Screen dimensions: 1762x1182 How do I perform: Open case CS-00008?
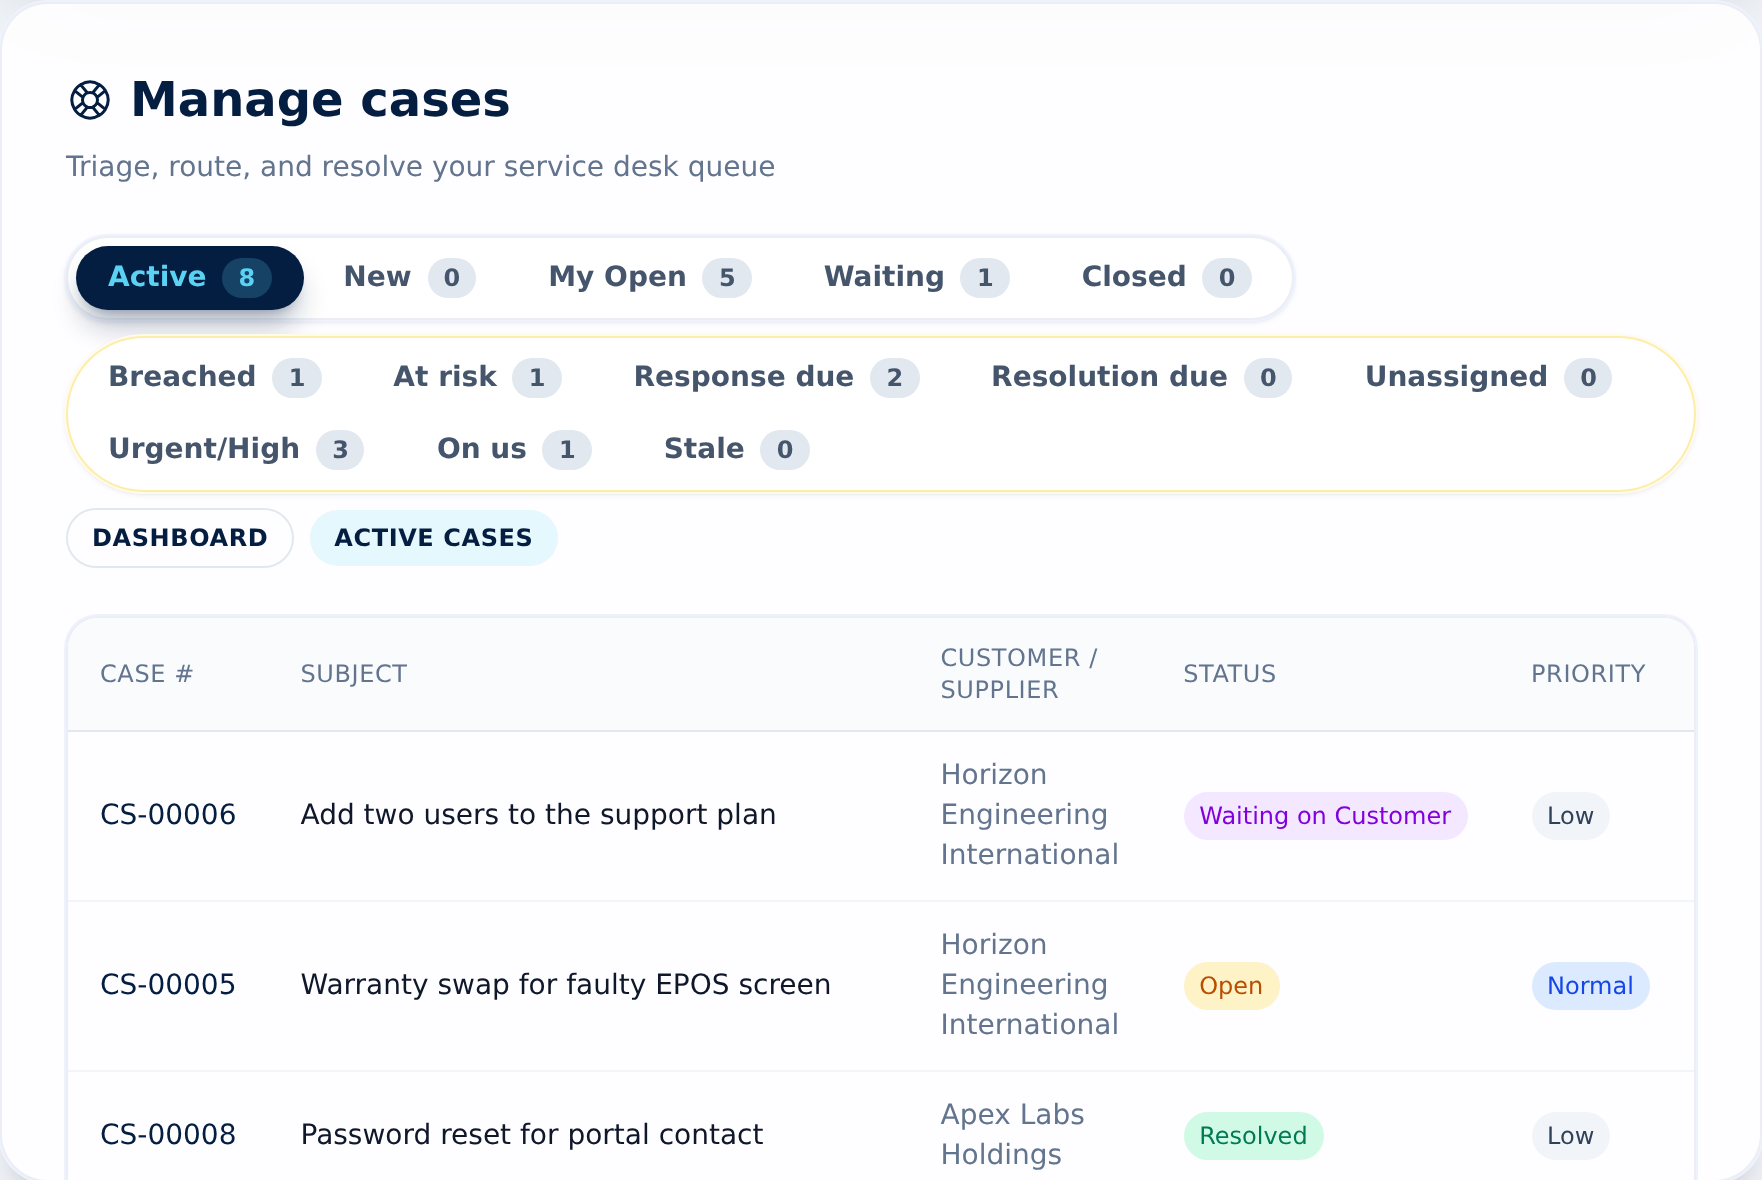point(168,1135)
